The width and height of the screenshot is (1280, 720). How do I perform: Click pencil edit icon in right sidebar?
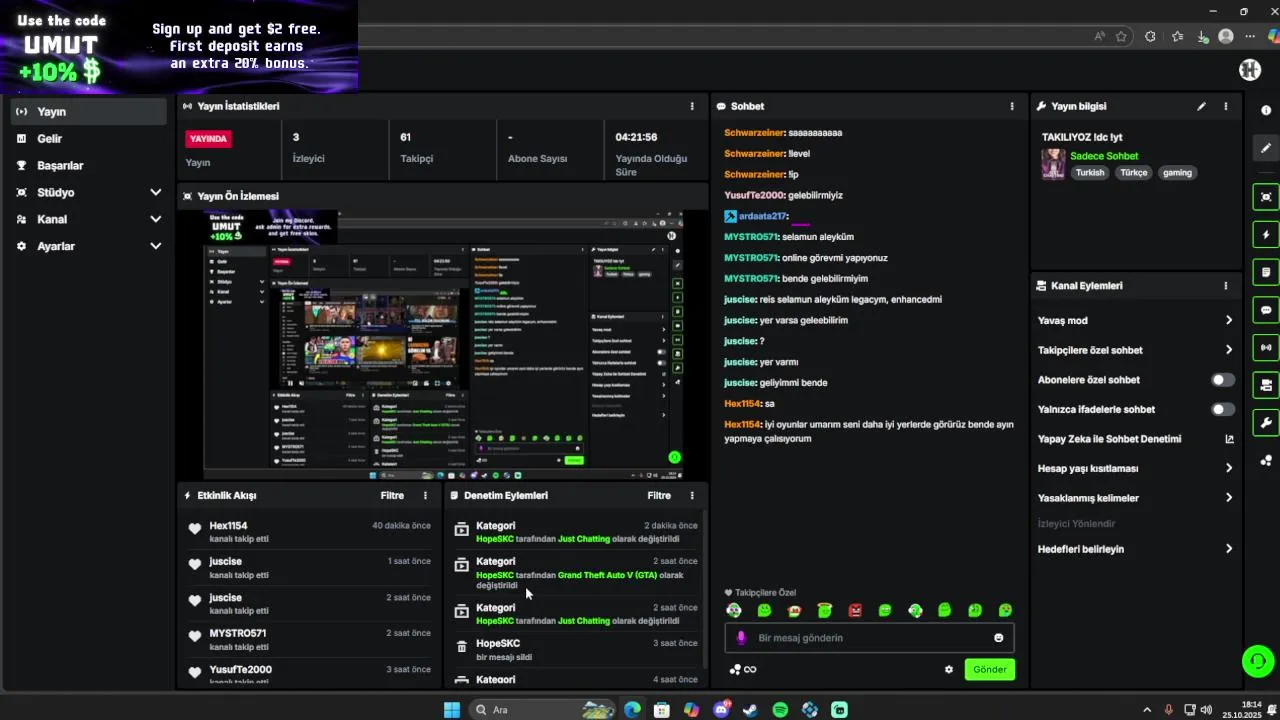[1266, 148]
